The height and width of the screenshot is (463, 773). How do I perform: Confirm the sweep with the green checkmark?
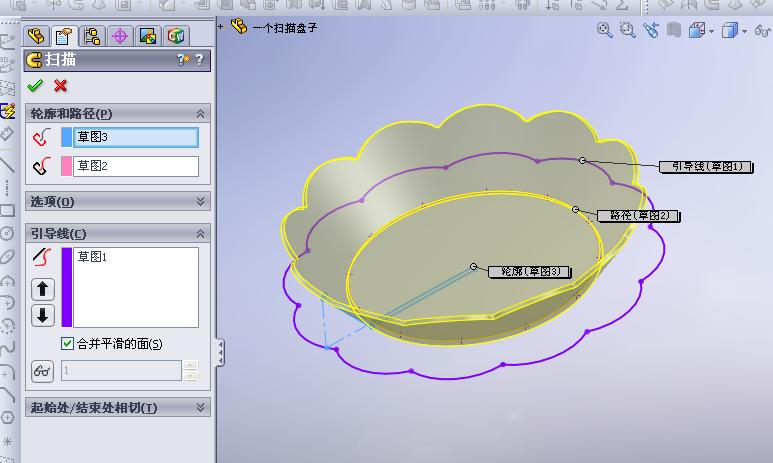pos(35,86)
